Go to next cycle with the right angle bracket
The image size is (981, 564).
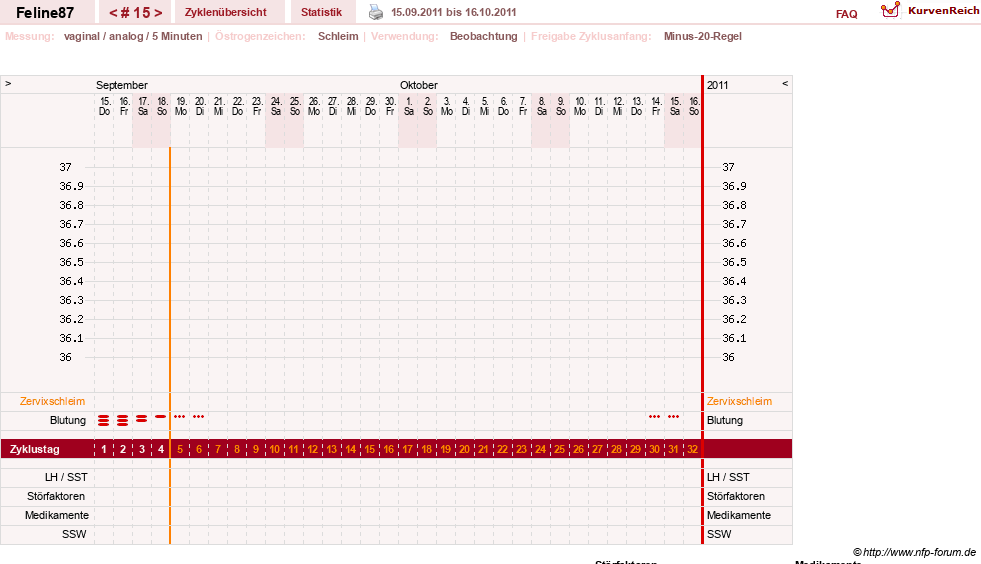pos(158,13)
